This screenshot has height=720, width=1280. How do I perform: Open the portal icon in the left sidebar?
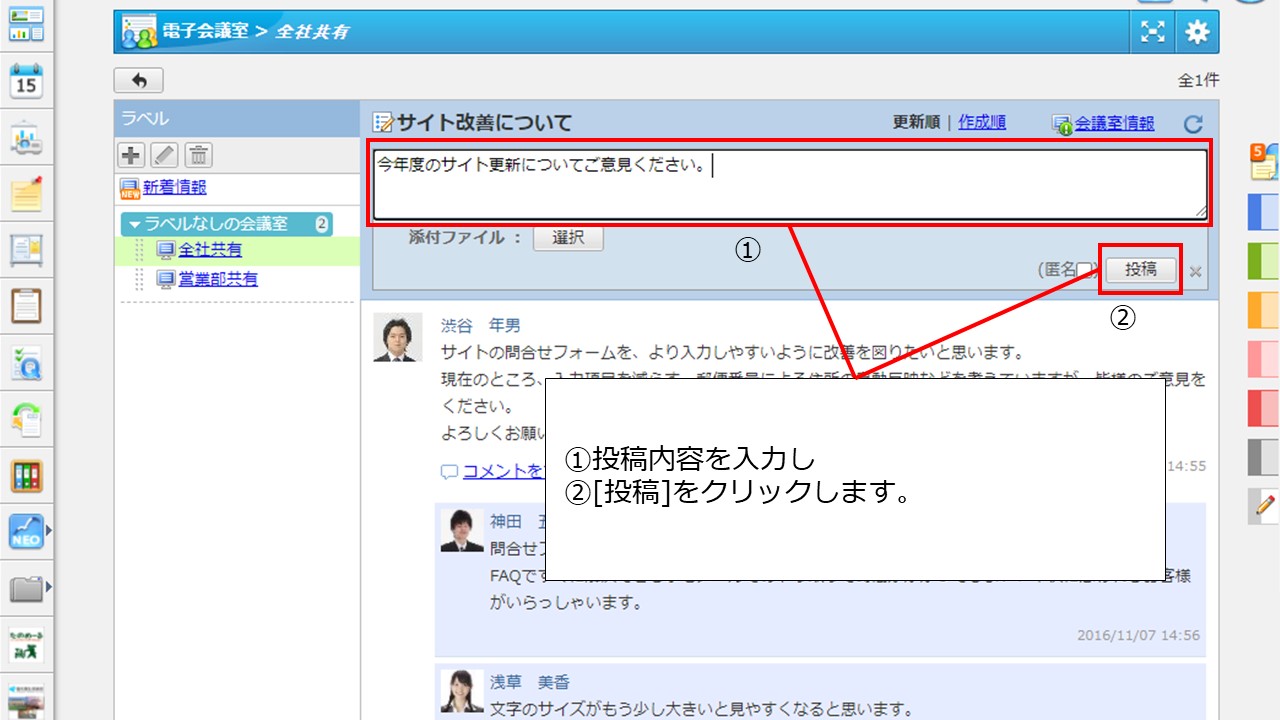coord(27,23)
